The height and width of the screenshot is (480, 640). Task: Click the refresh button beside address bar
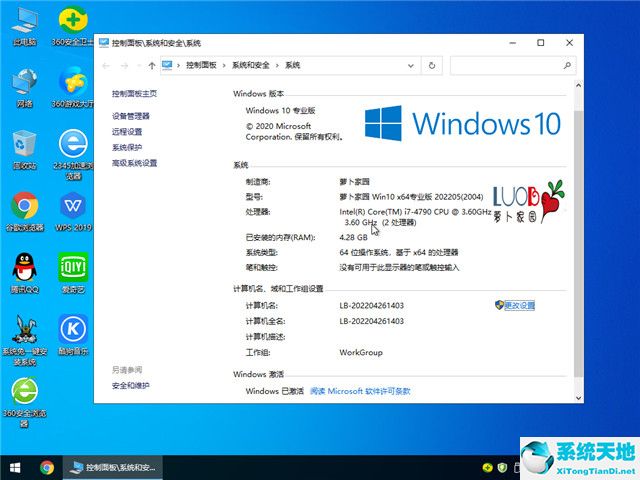point(432,65)
